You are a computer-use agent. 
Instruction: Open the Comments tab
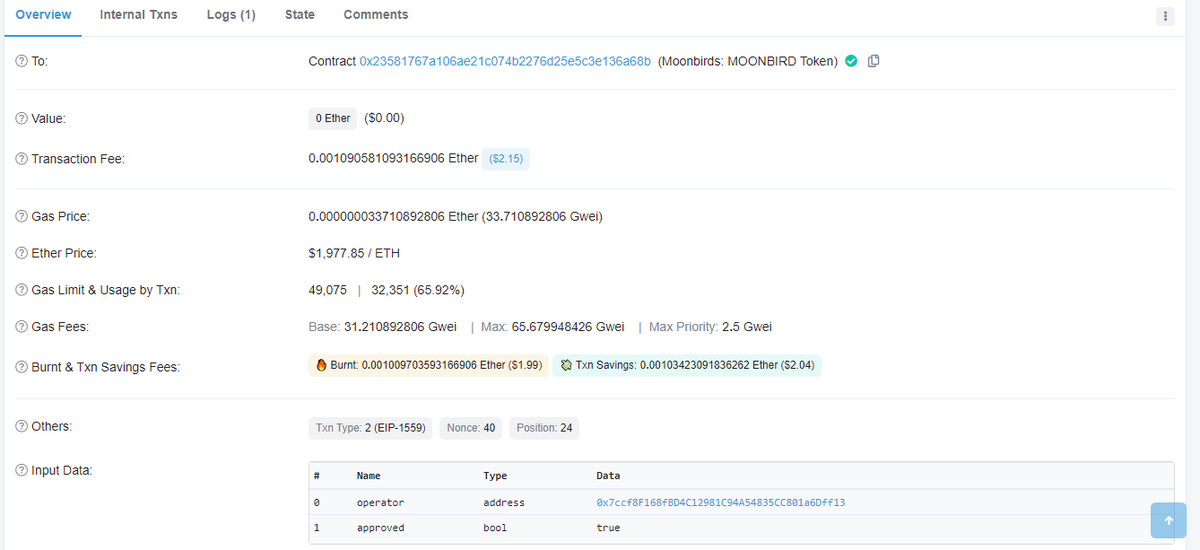[375, 15]
